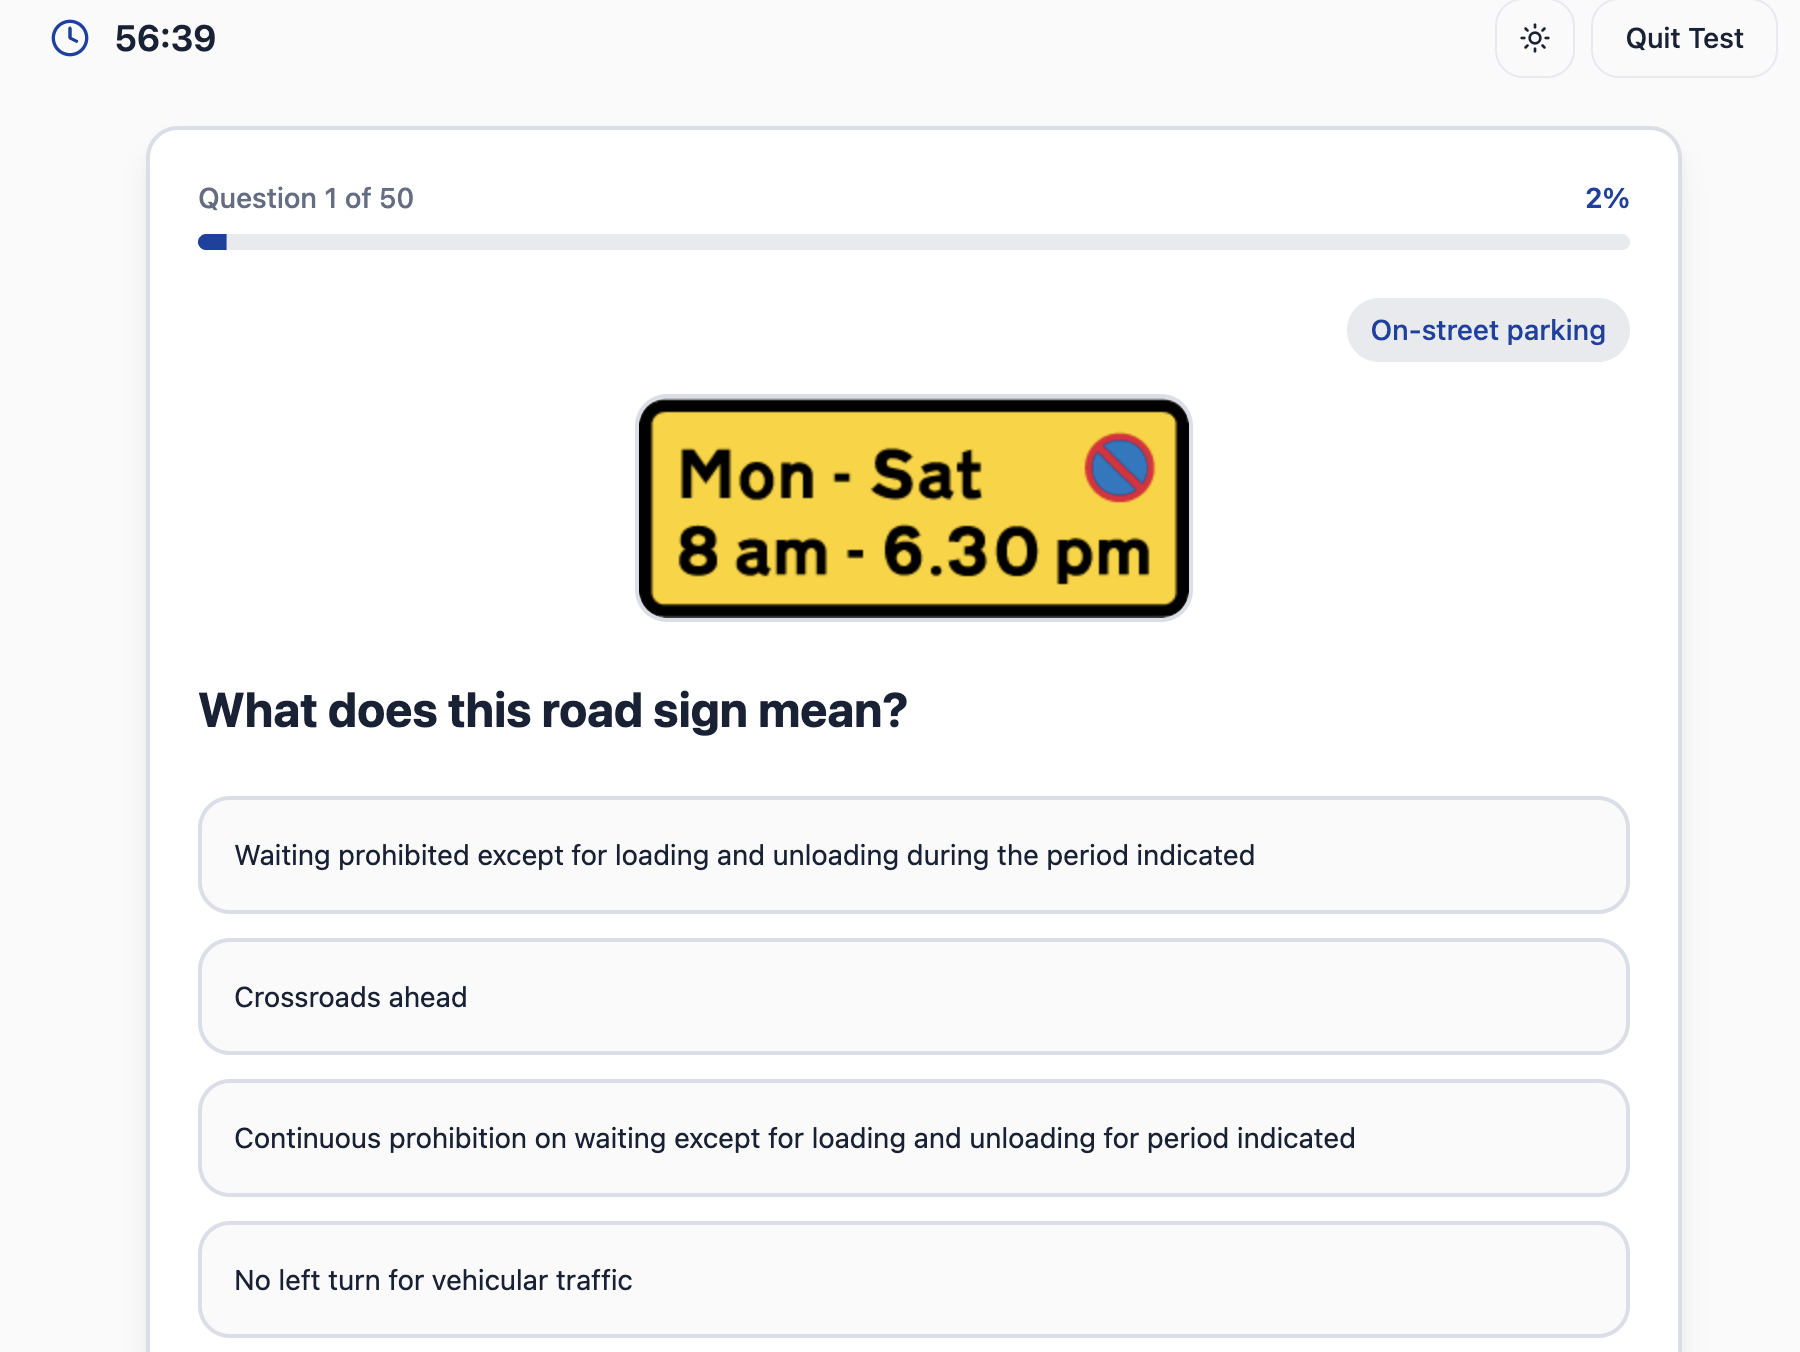
Task: Click the Quit Test button
Action: tap(1683, 39)
